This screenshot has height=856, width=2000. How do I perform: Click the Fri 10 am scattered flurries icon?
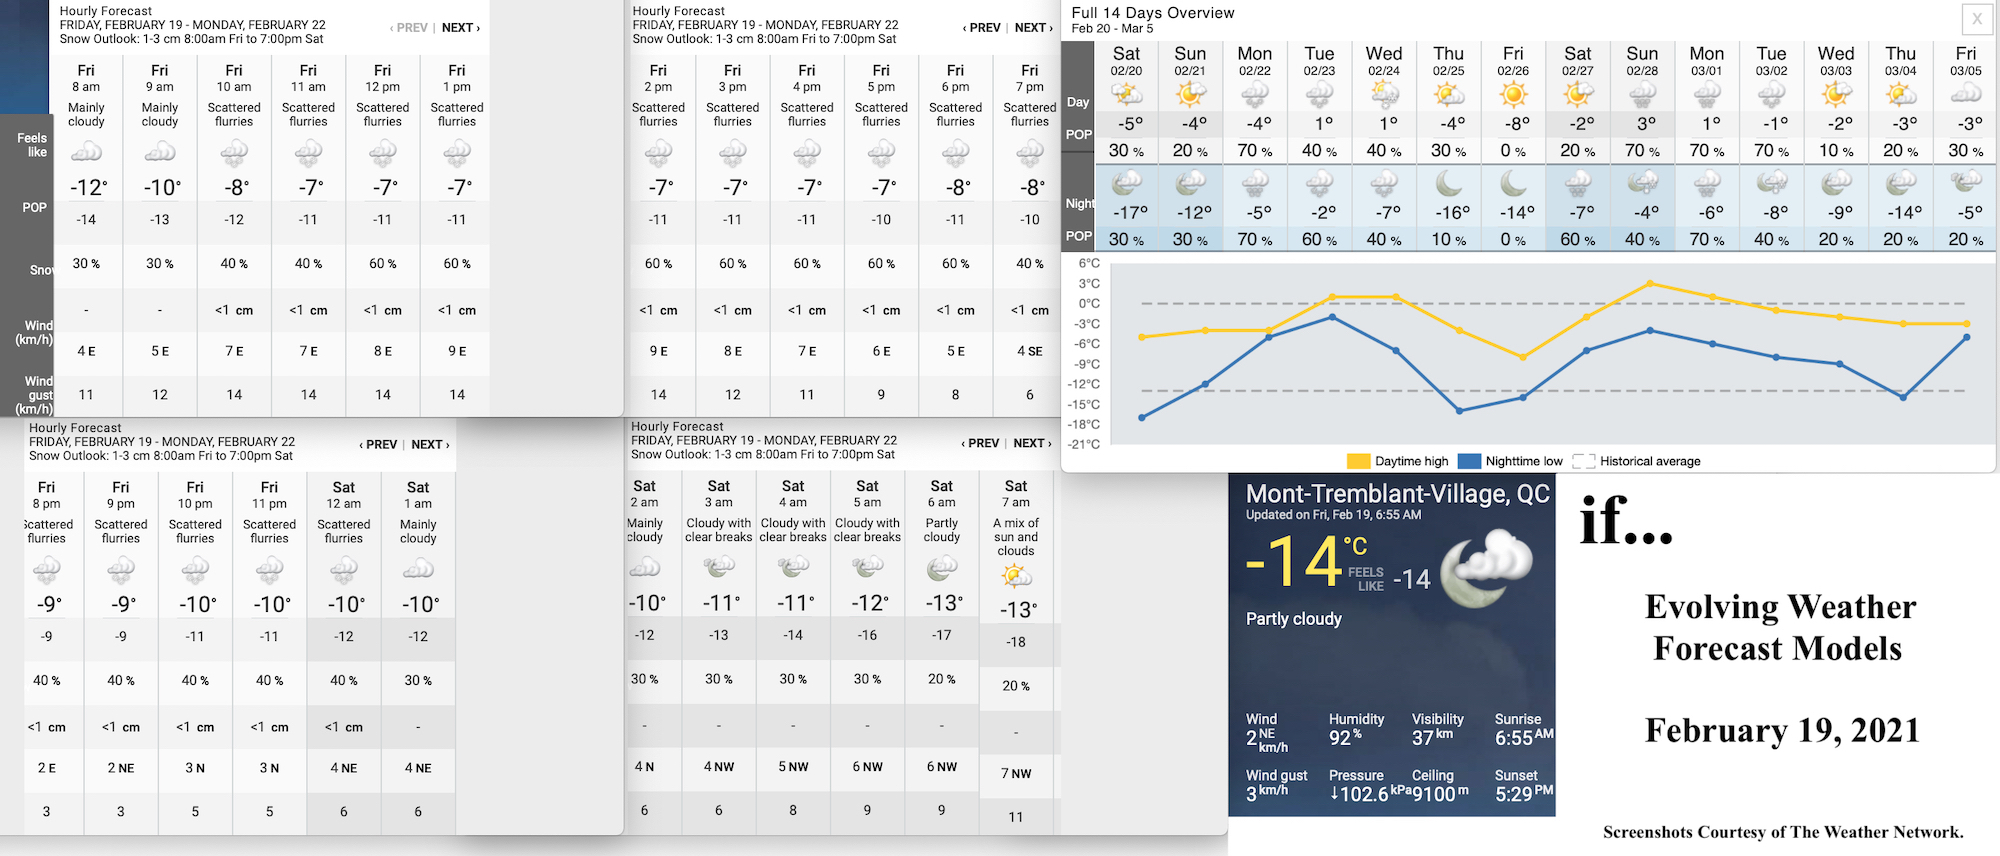coord(234,154)
